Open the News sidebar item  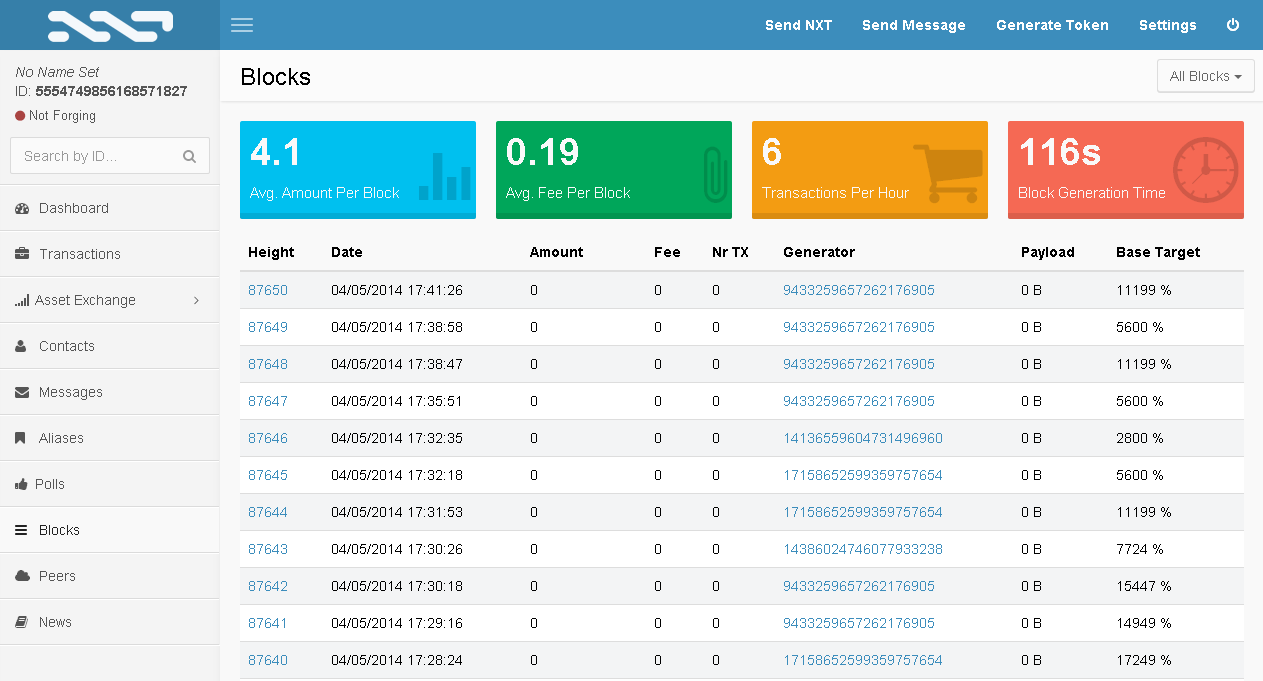pyautogui.click(x=55, y=622)
